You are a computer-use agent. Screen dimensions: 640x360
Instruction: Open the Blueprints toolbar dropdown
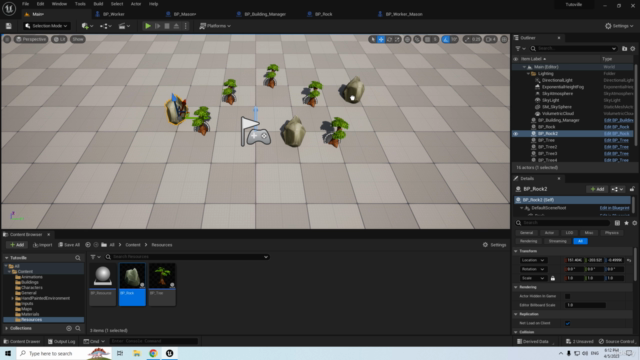click(106, 26)
